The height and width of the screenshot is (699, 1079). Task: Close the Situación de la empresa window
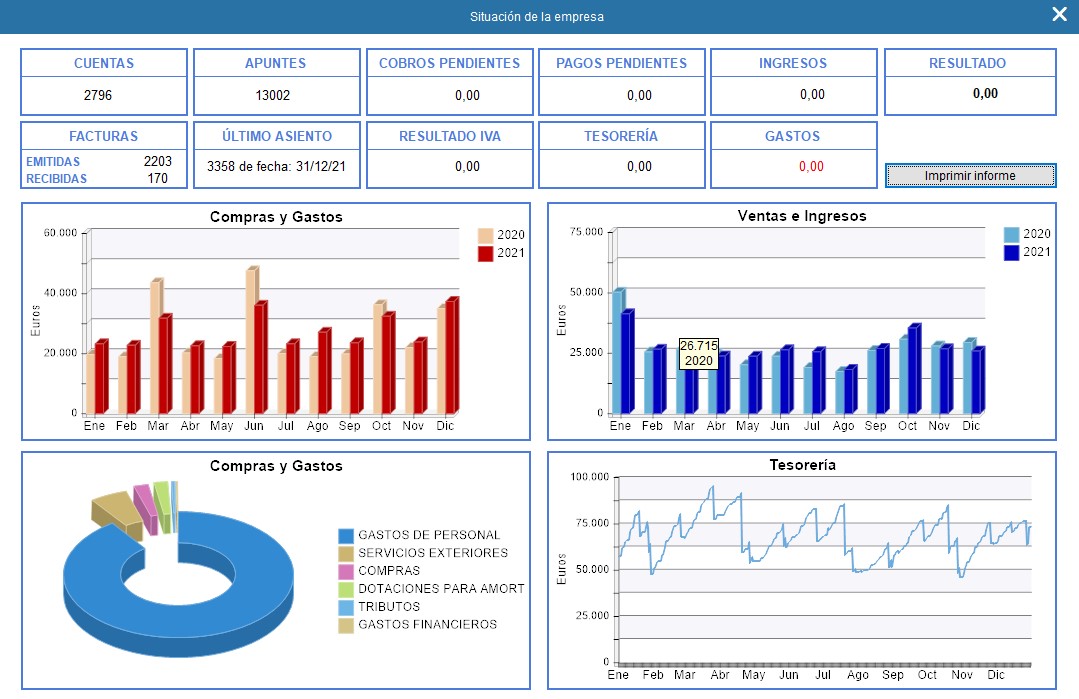click(1059, 14)
